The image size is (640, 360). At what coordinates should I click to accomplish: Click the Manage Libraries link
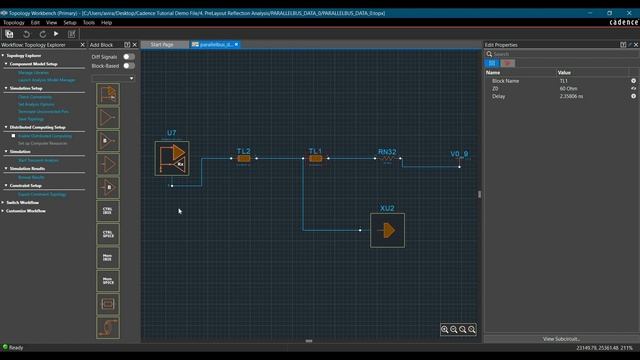tap(33, 73)
